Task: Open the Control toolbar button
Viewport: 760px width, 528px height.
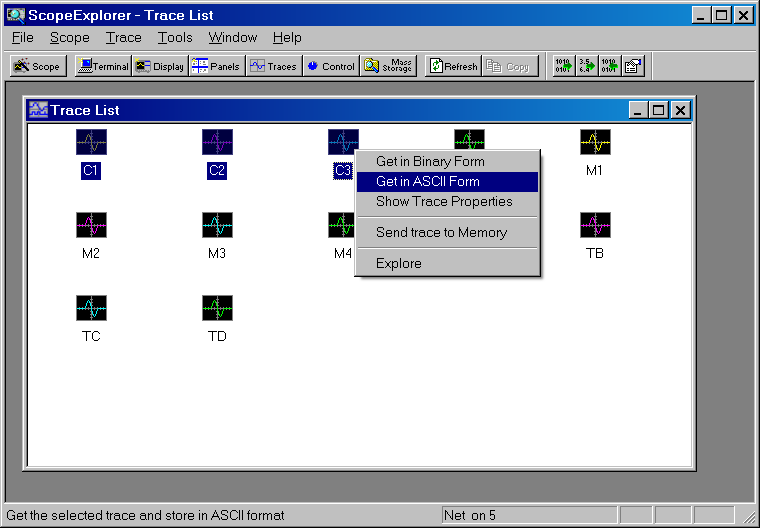Action: 331,66
